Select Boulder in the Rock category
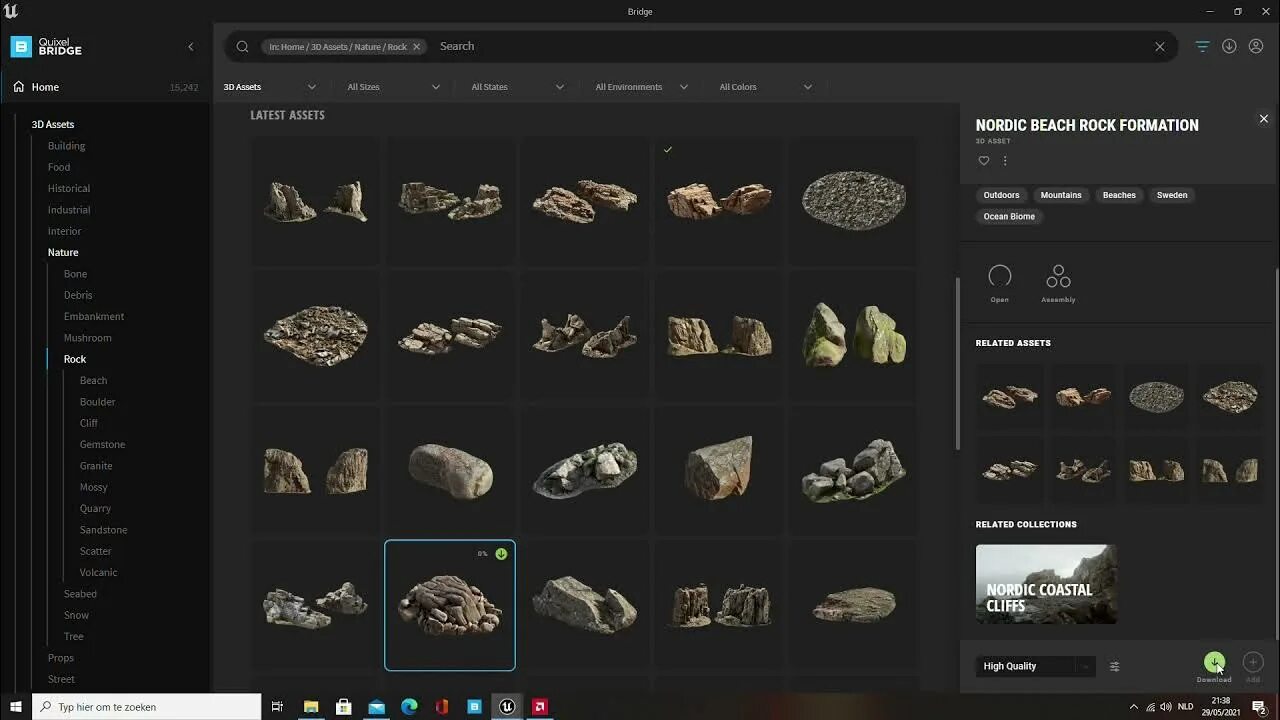This screenshot has width=1280, height=720. pos(97,402)
